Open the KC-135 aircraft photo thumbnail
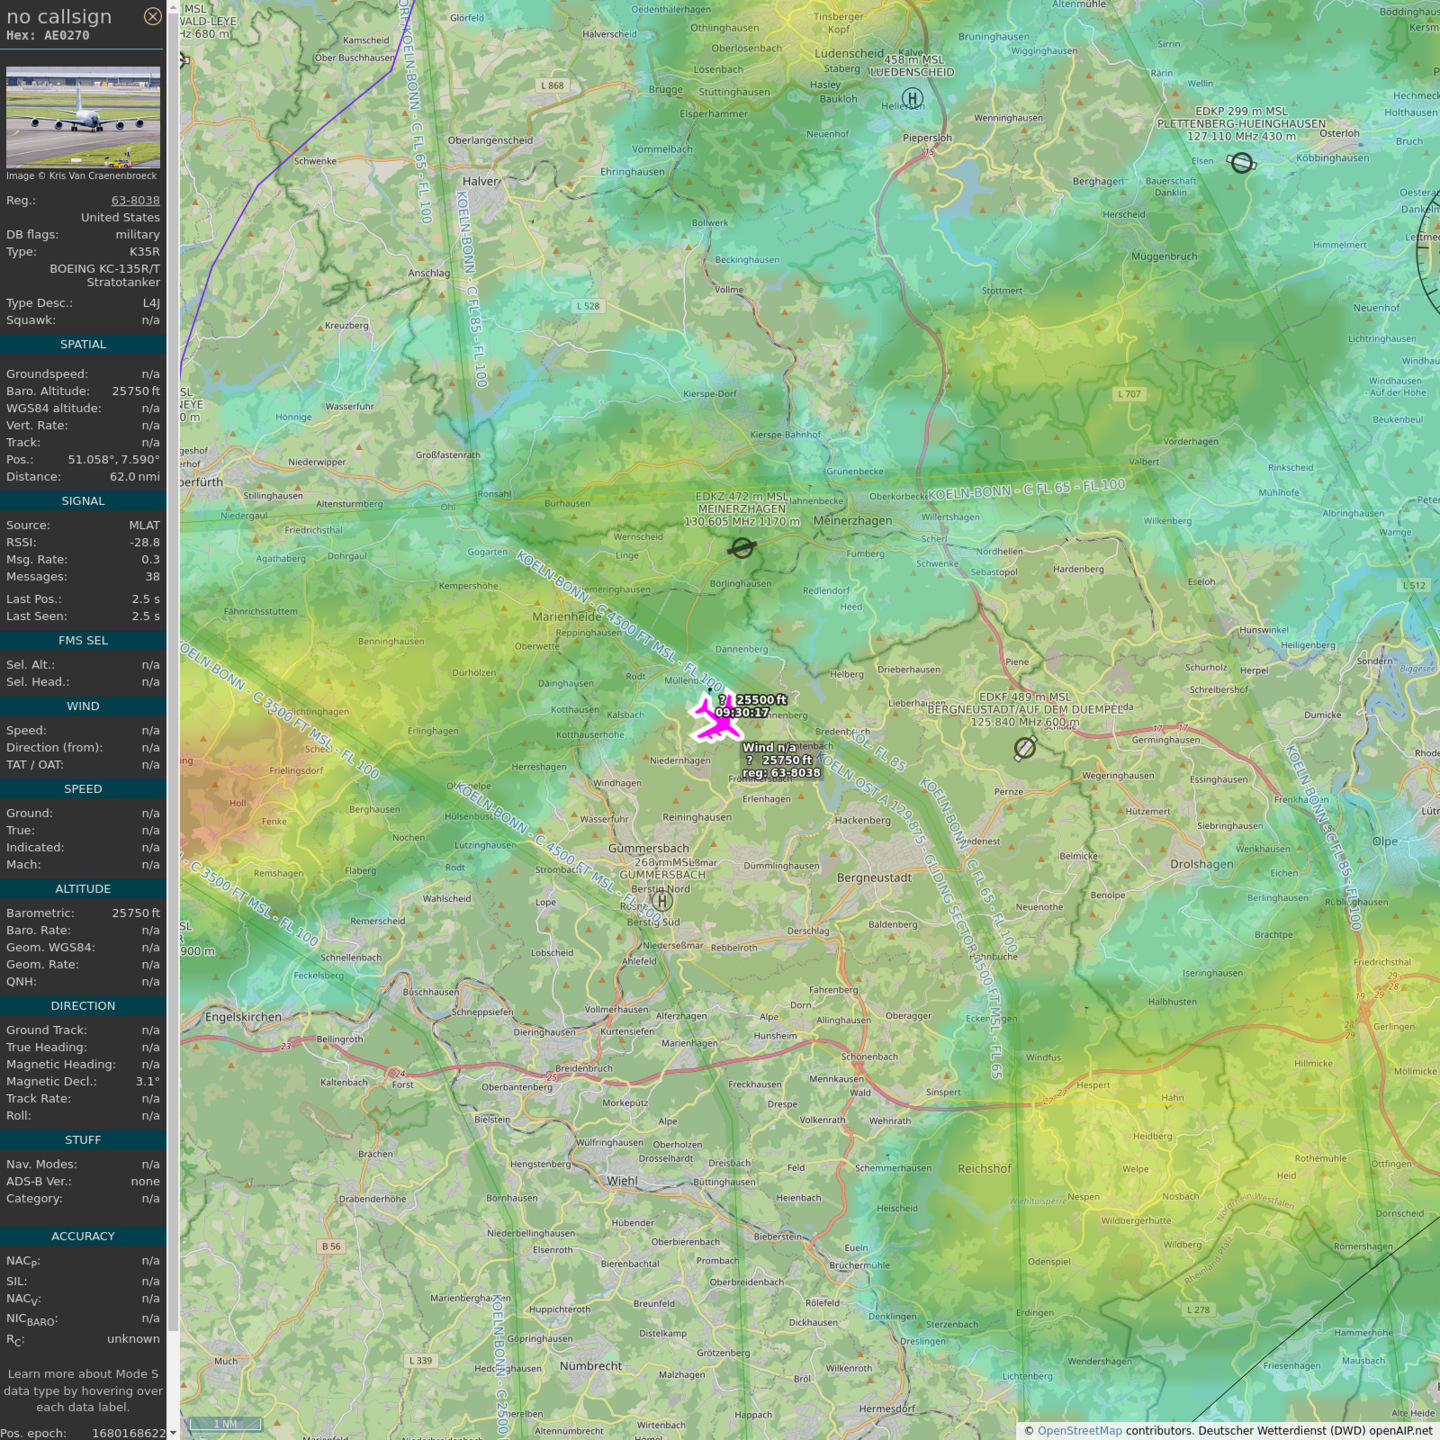The image size is (1440, 1440). click(x=83, y=117)
